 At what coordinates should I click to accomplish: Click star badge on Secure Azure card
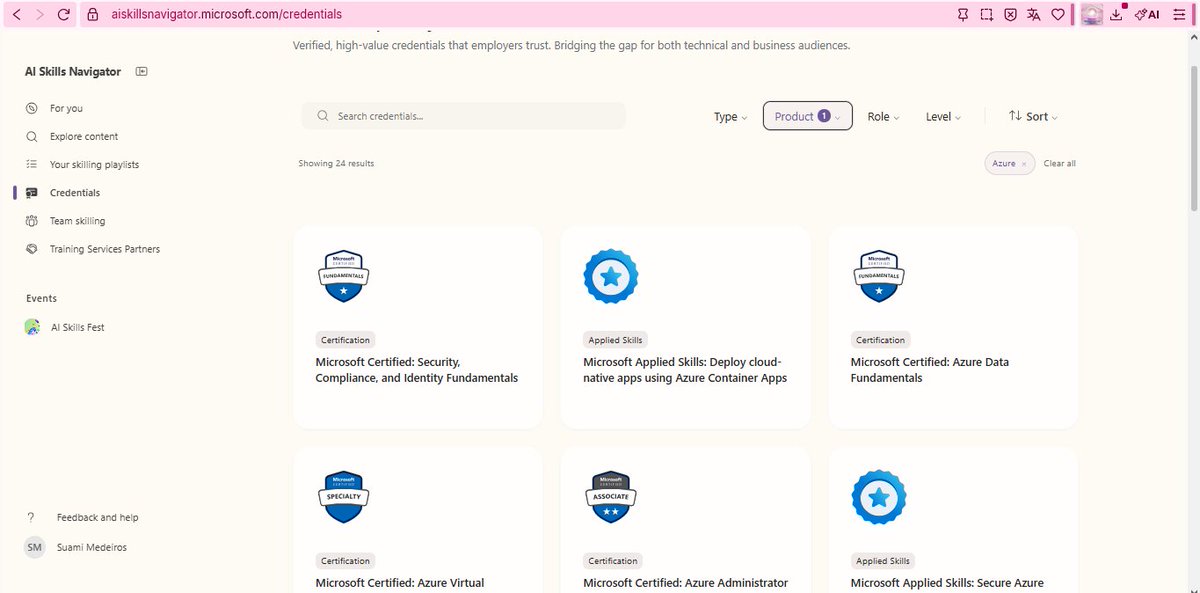click(x=879, y=497)
